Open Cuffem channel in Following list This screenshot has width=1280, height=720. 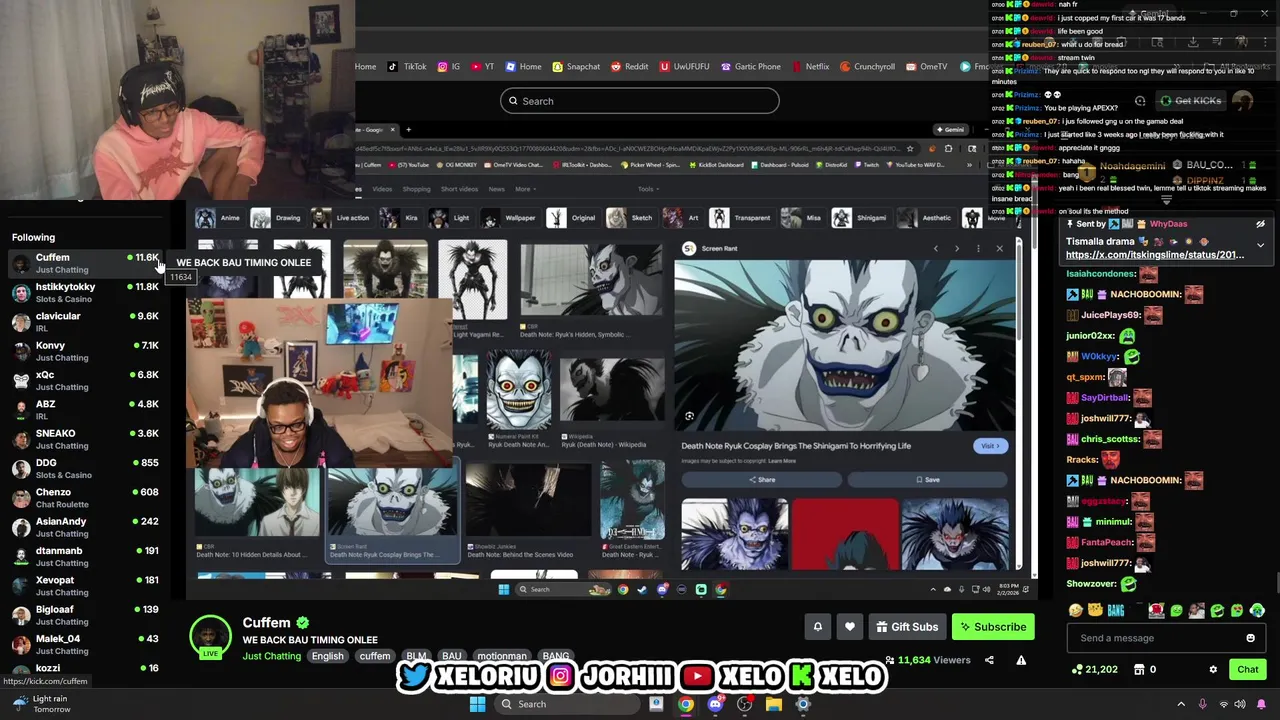point(85,263)
